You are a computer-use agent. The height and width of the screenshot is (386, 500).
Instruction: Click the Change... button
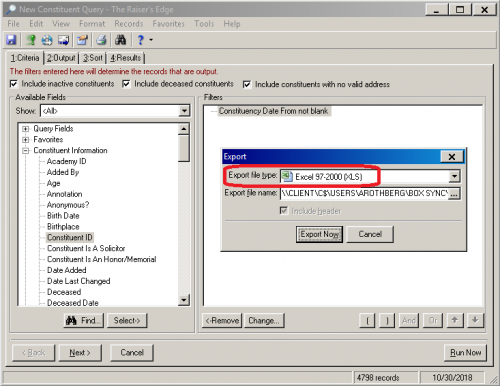pyautogui.click(x=264, y=320)
